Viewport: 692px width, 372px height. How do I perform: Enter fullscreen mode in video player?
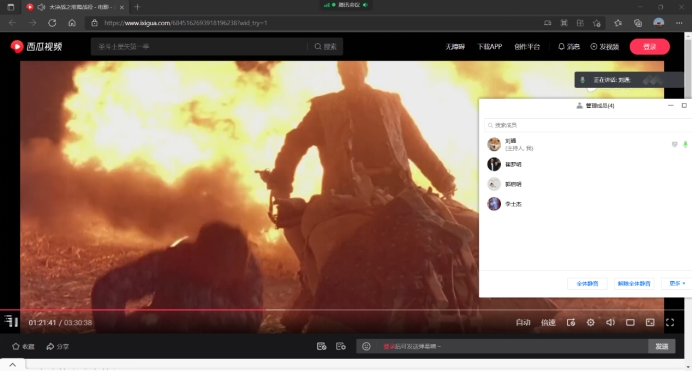pos(670,323)
